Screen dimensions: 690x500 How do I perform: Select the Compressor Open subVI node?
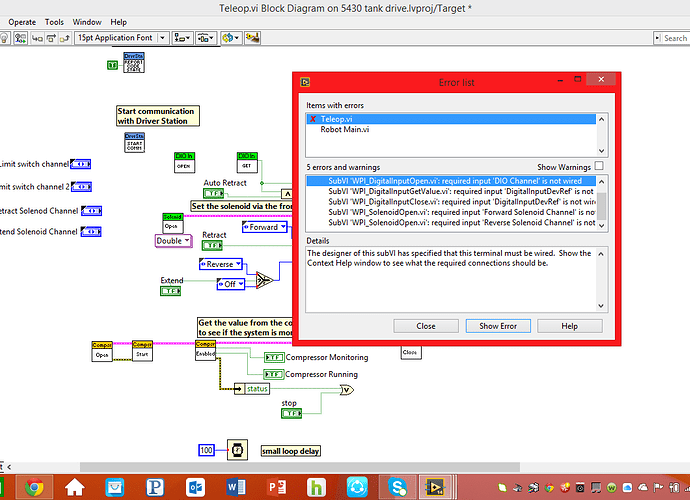click(102, 352)
